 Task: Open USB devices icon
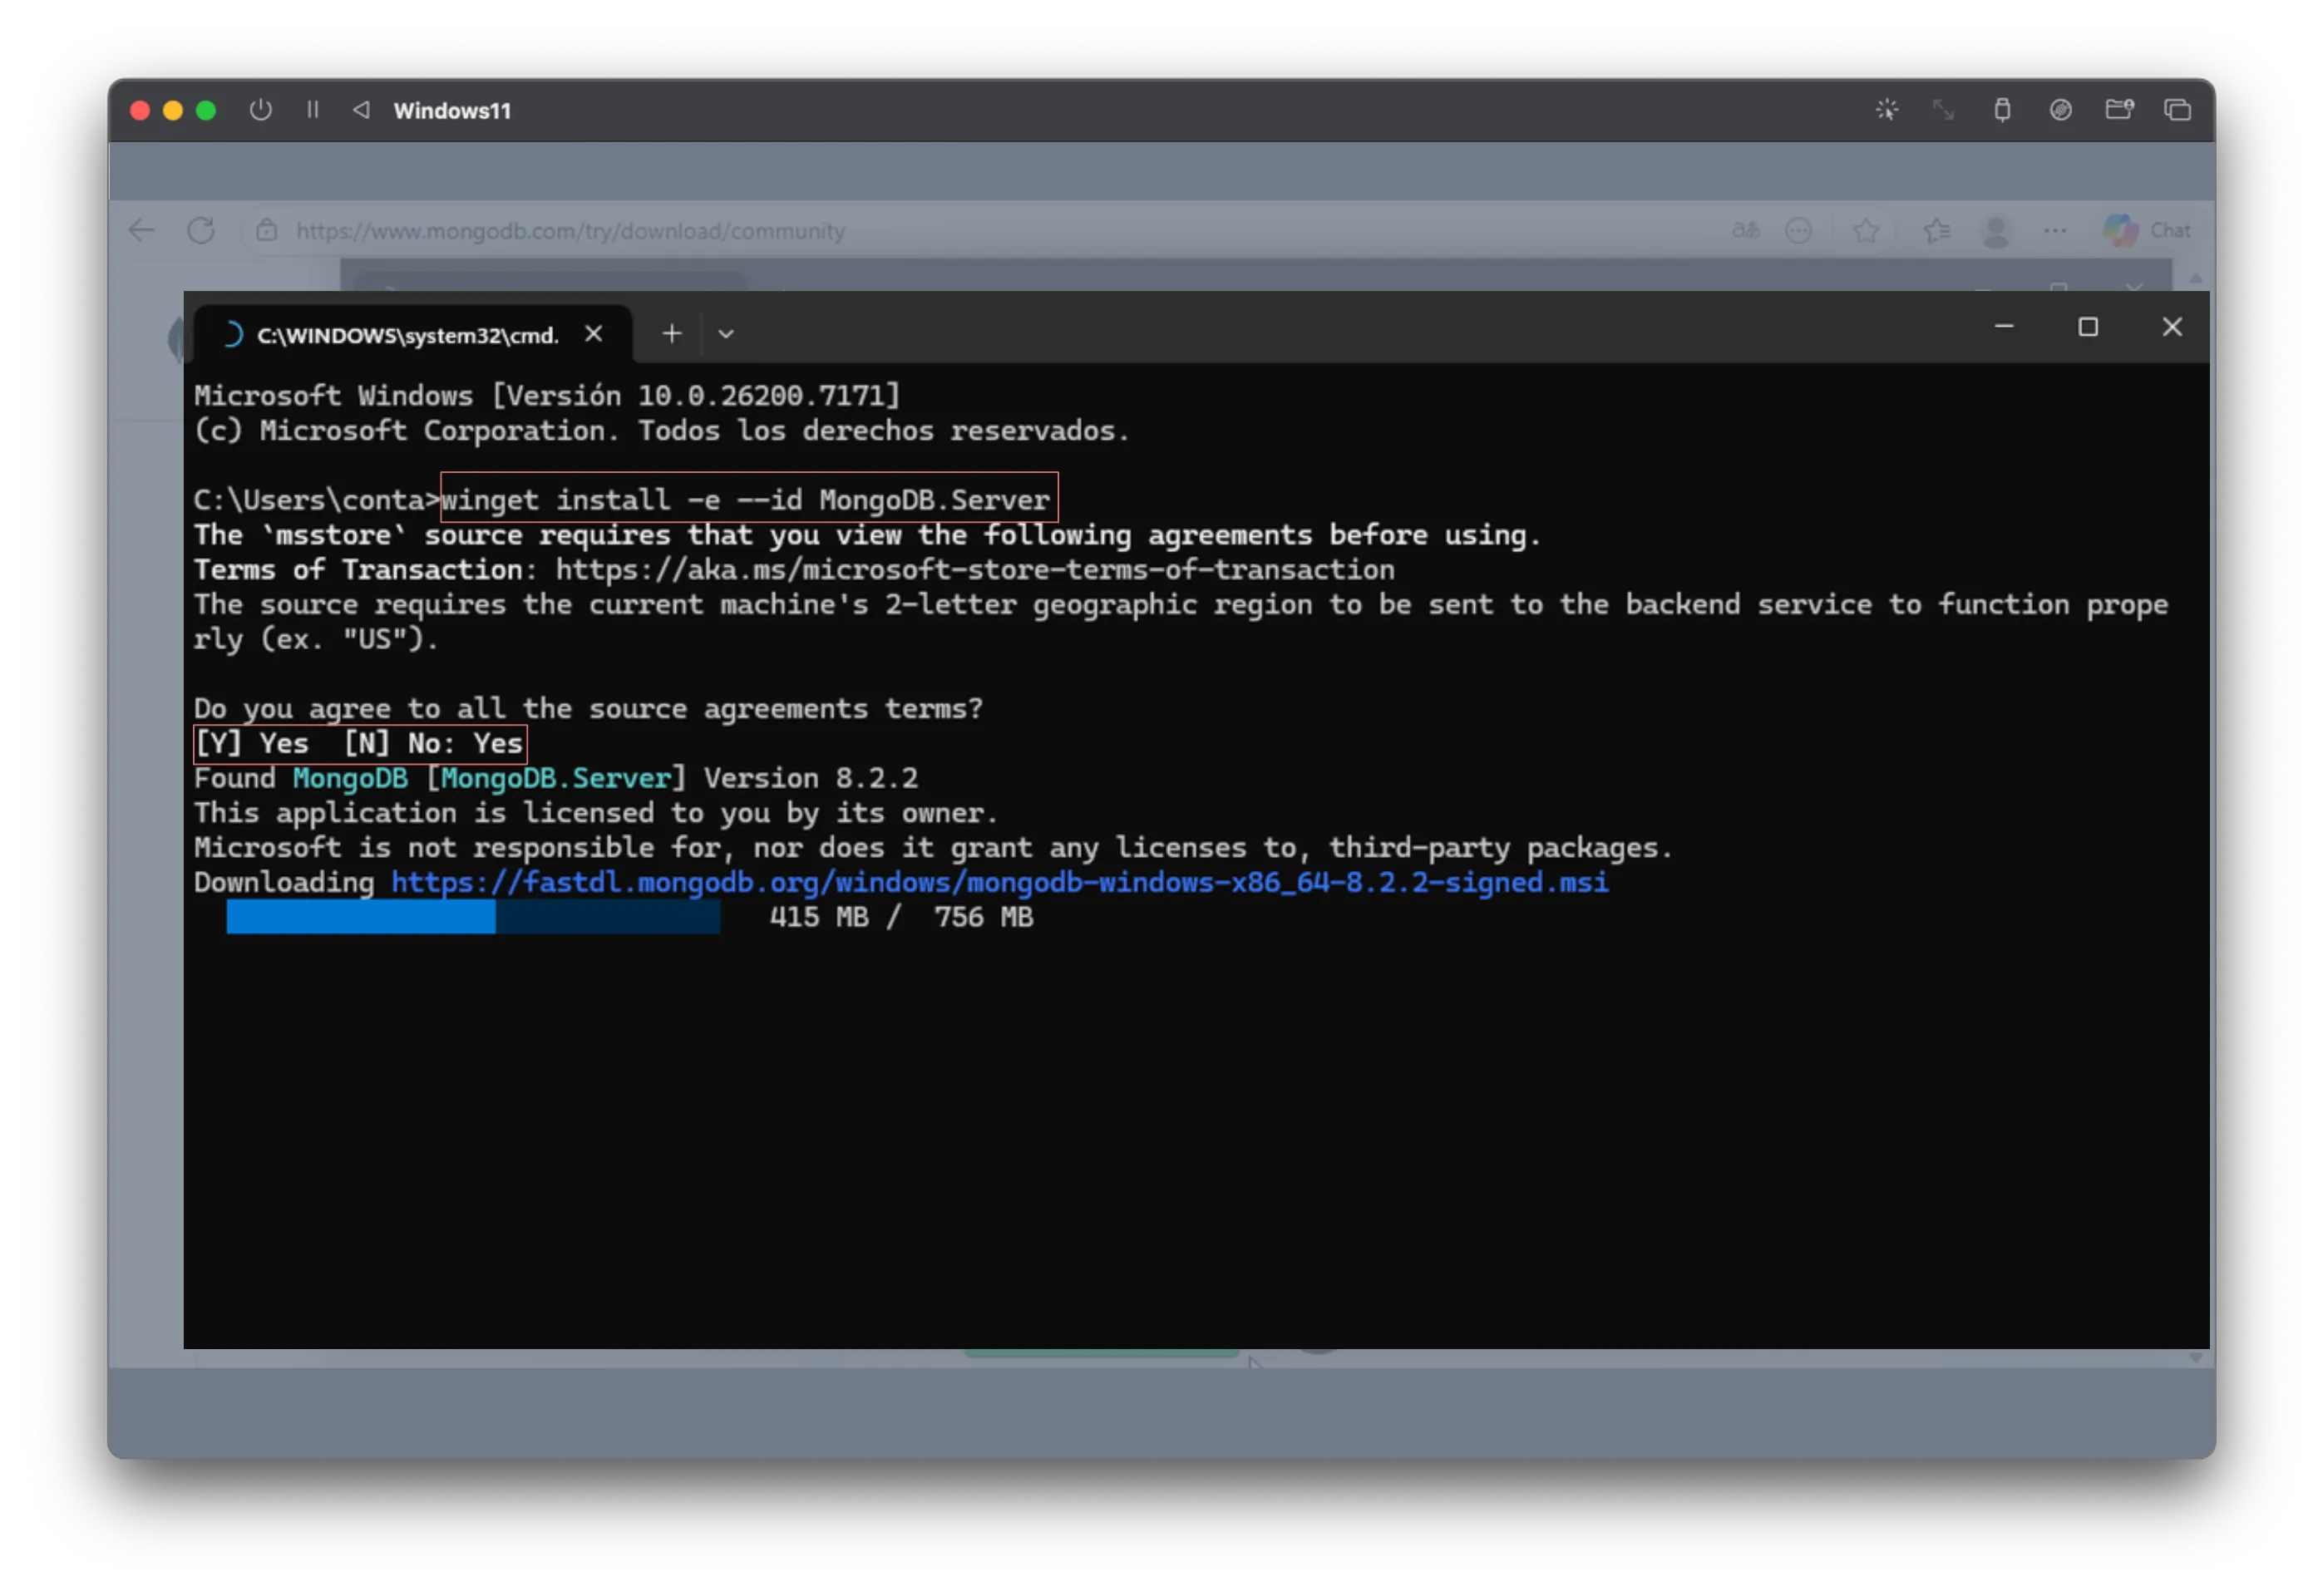click(x=2002, y=110)
